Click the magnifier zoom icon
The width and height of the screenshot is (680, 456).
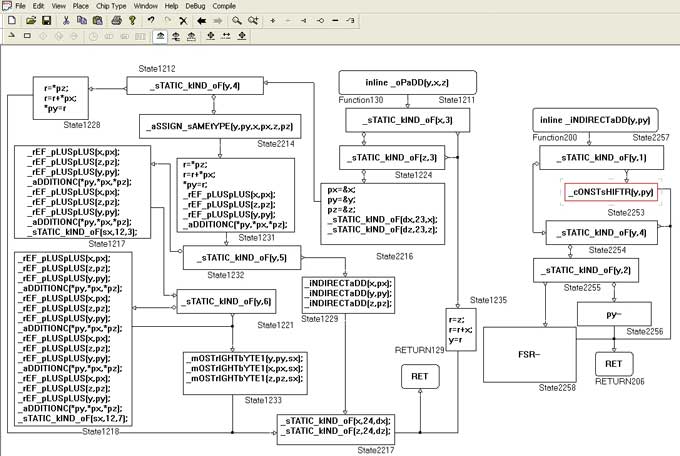(237, 20)
